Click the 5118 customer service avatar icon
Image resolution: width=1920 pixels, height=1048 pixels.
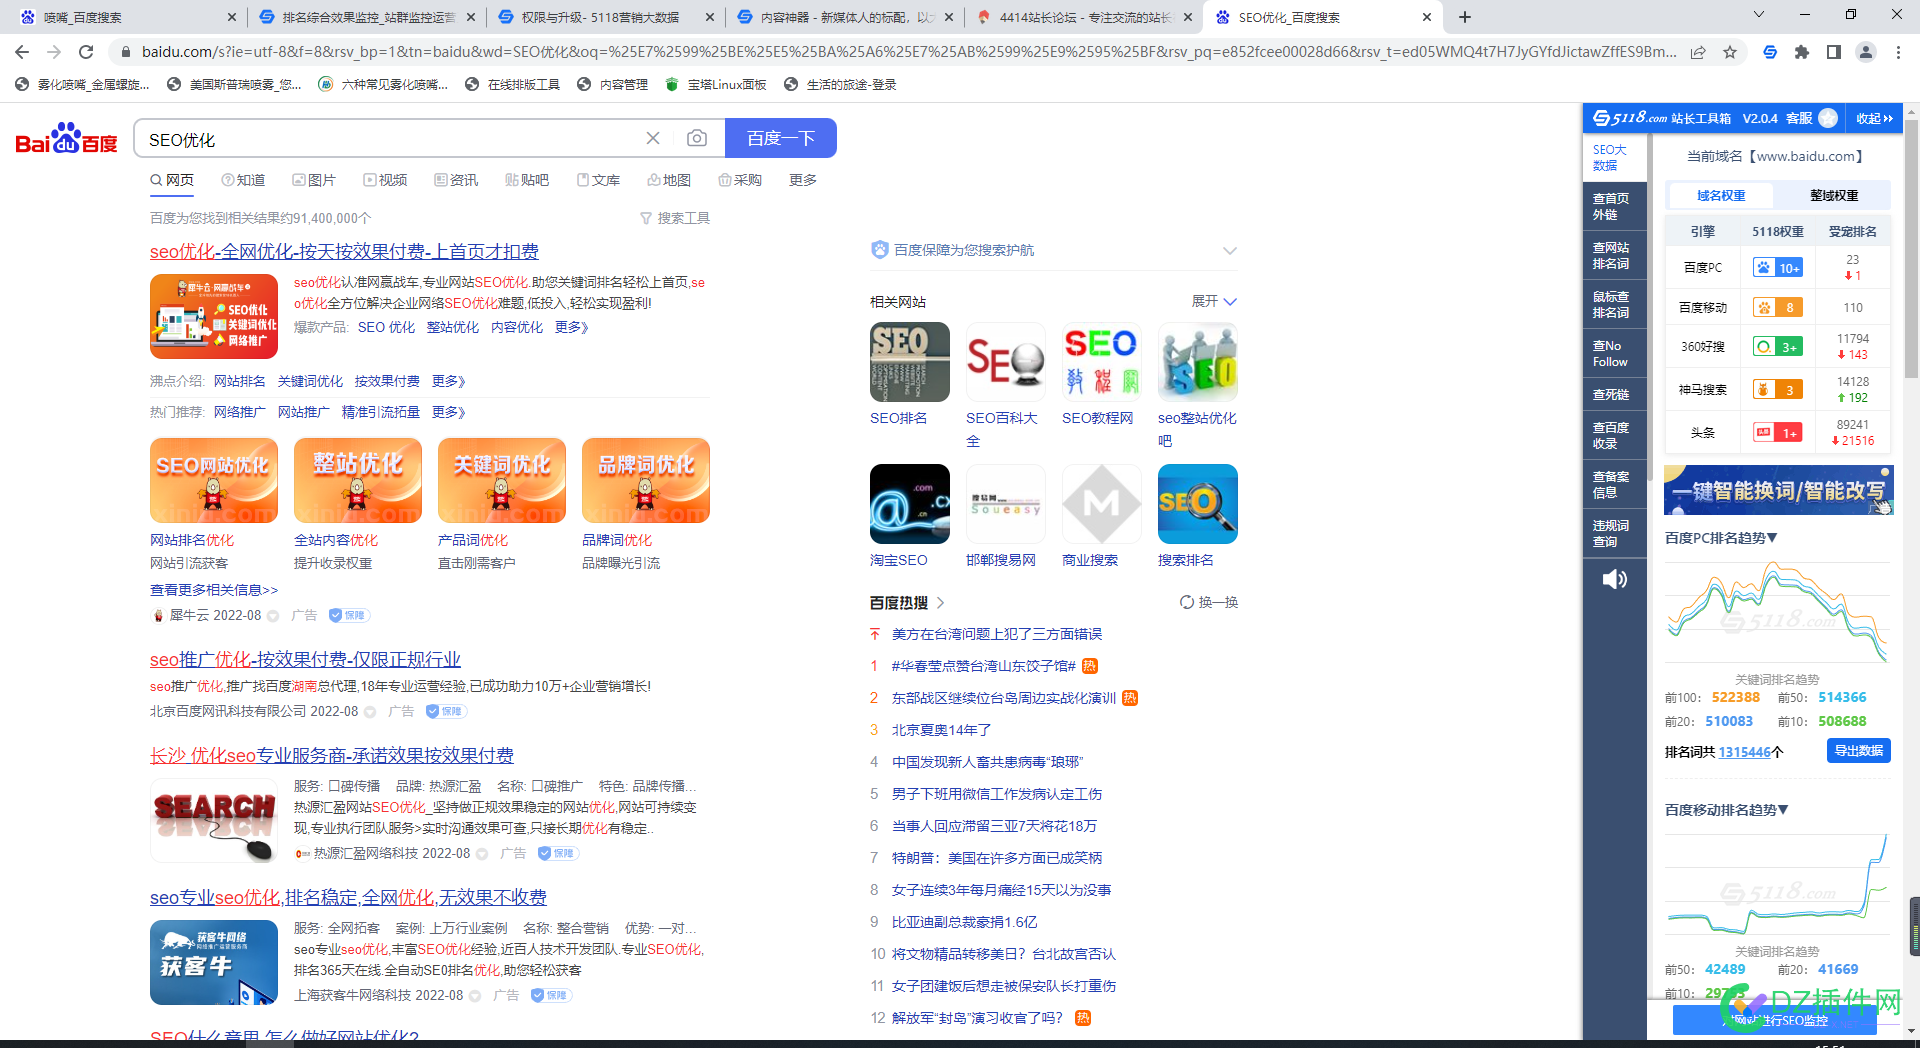point(1828,118)
